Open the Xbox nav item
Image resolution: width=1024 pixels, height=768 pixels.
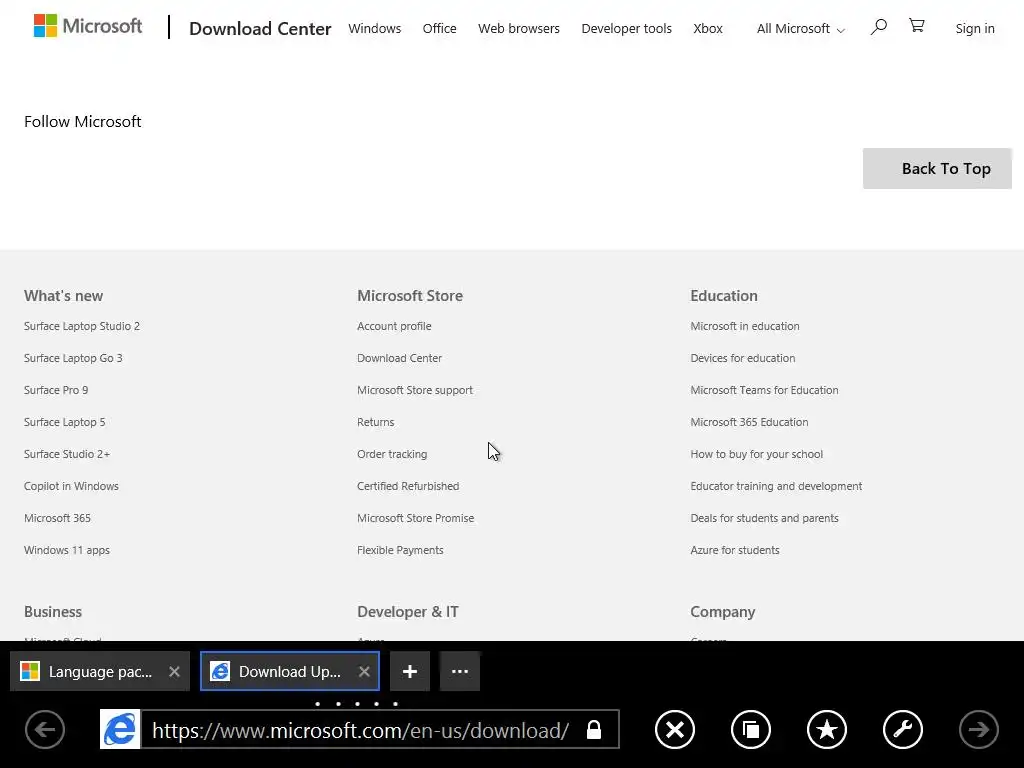708,29
